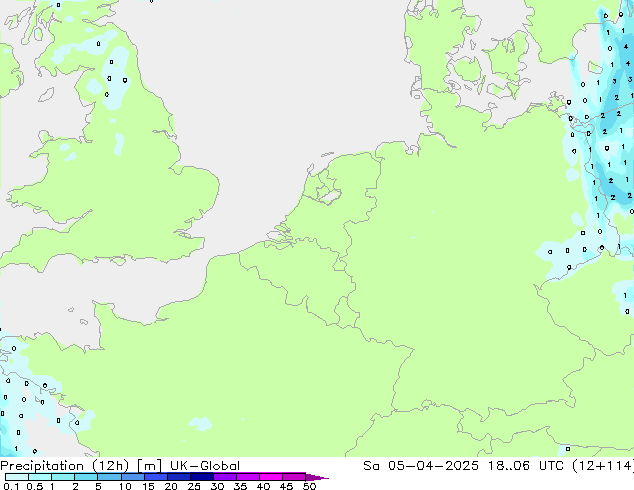Choose the 35–40 magenta legend swatch
The width and height of the screenshot is (634, 490).
coord(247,477)
